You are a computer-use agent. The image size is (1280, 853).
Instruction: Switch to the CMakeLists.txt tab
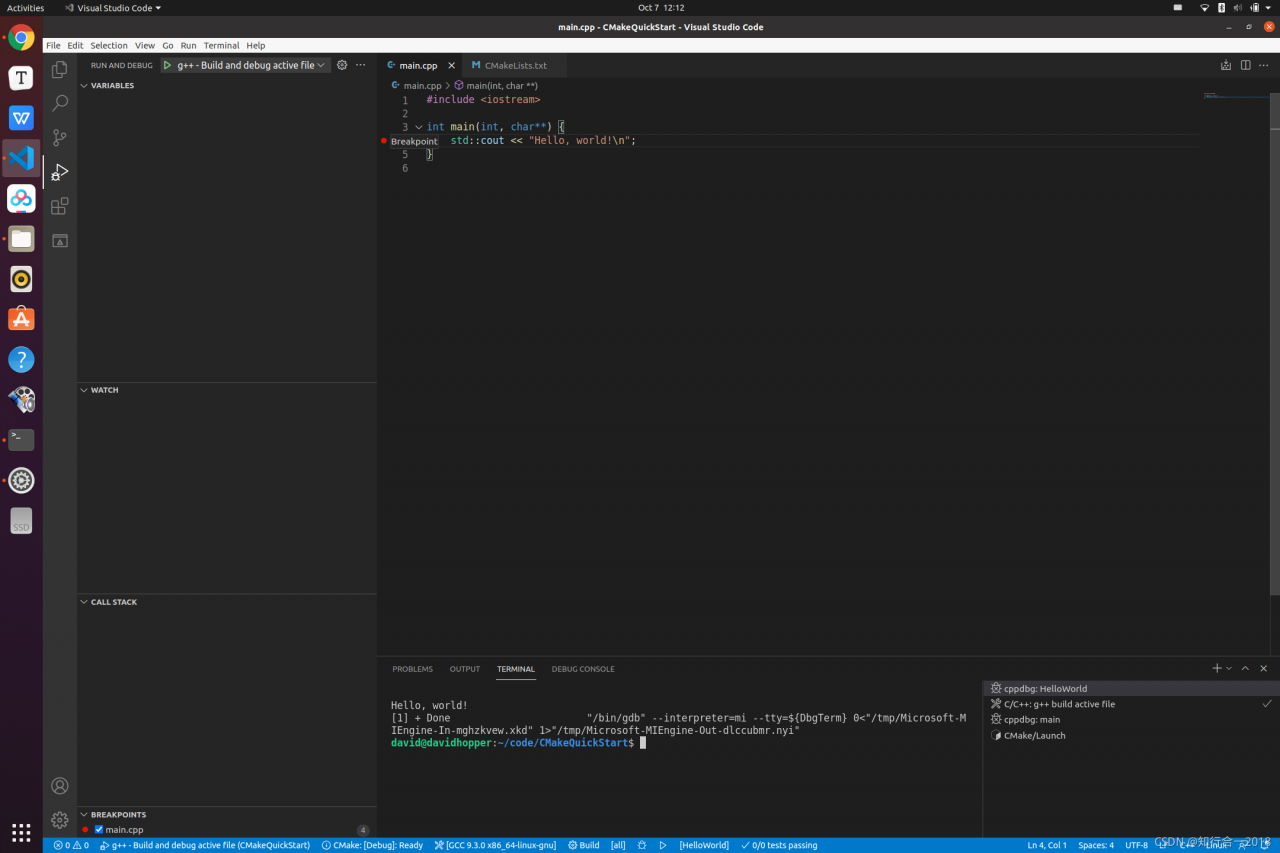[515, 65]
